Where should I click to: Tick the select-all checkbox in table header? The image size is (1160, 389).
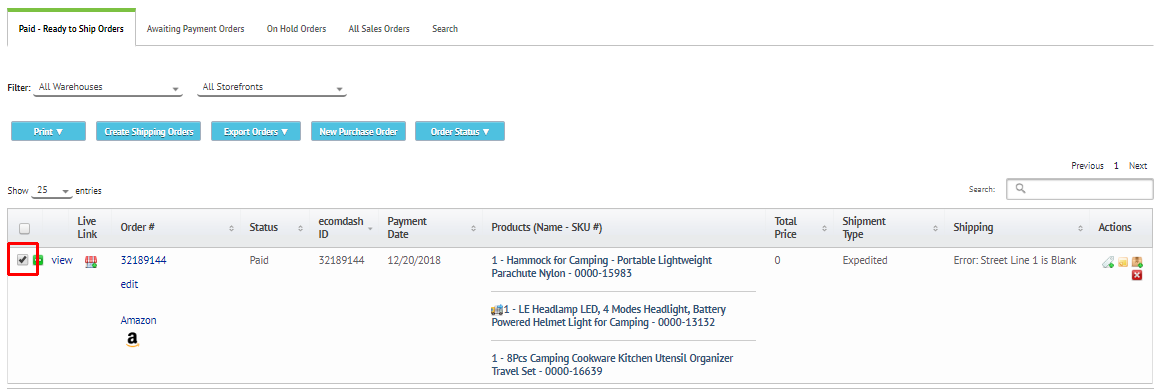click(x=24, y=229)
